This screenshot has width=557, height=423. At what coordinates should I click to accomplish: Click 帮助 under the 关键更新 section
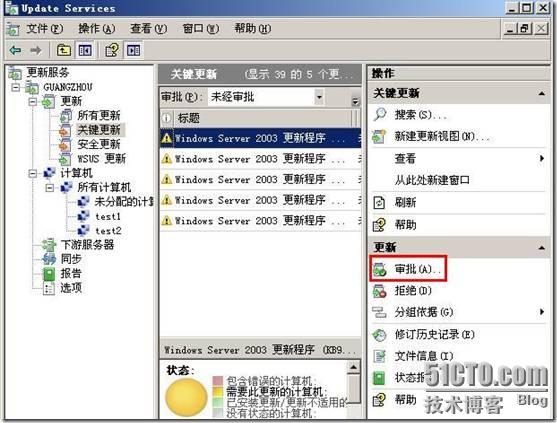click(405, 225)
